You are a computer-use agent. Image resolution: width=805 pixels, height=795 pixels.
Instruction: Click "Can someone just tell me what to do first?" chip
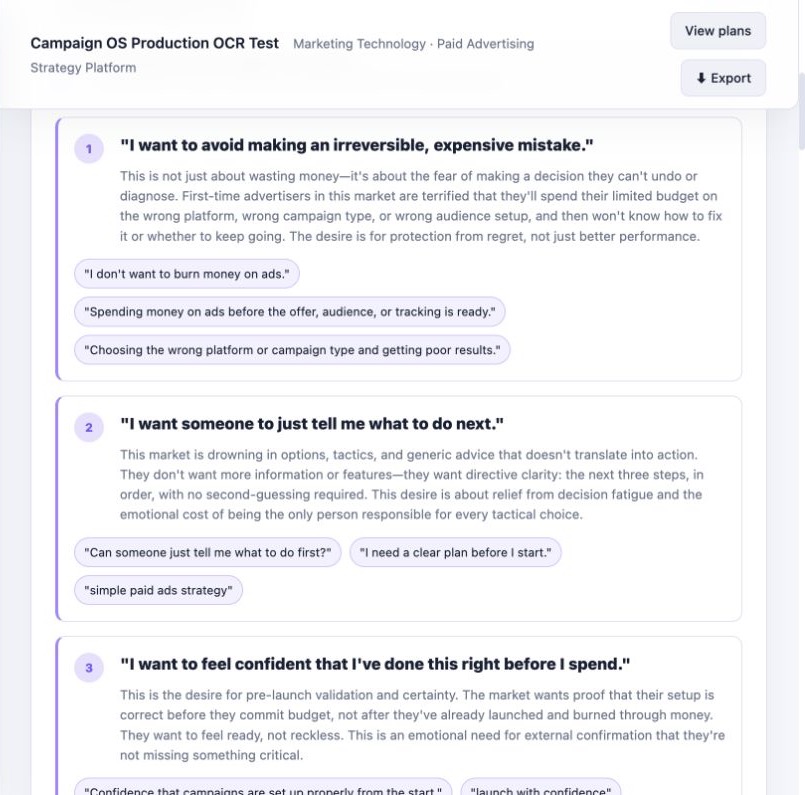[x=207, y=553]
